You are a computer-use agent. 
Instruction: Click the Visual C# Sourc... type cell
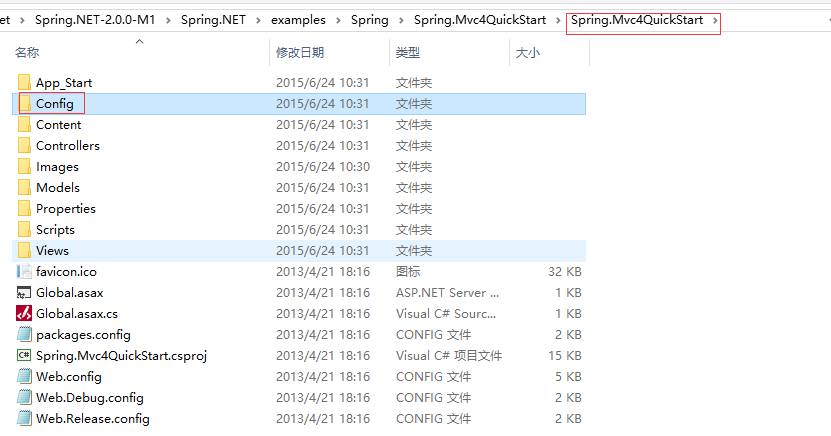[x=446, y=314]
